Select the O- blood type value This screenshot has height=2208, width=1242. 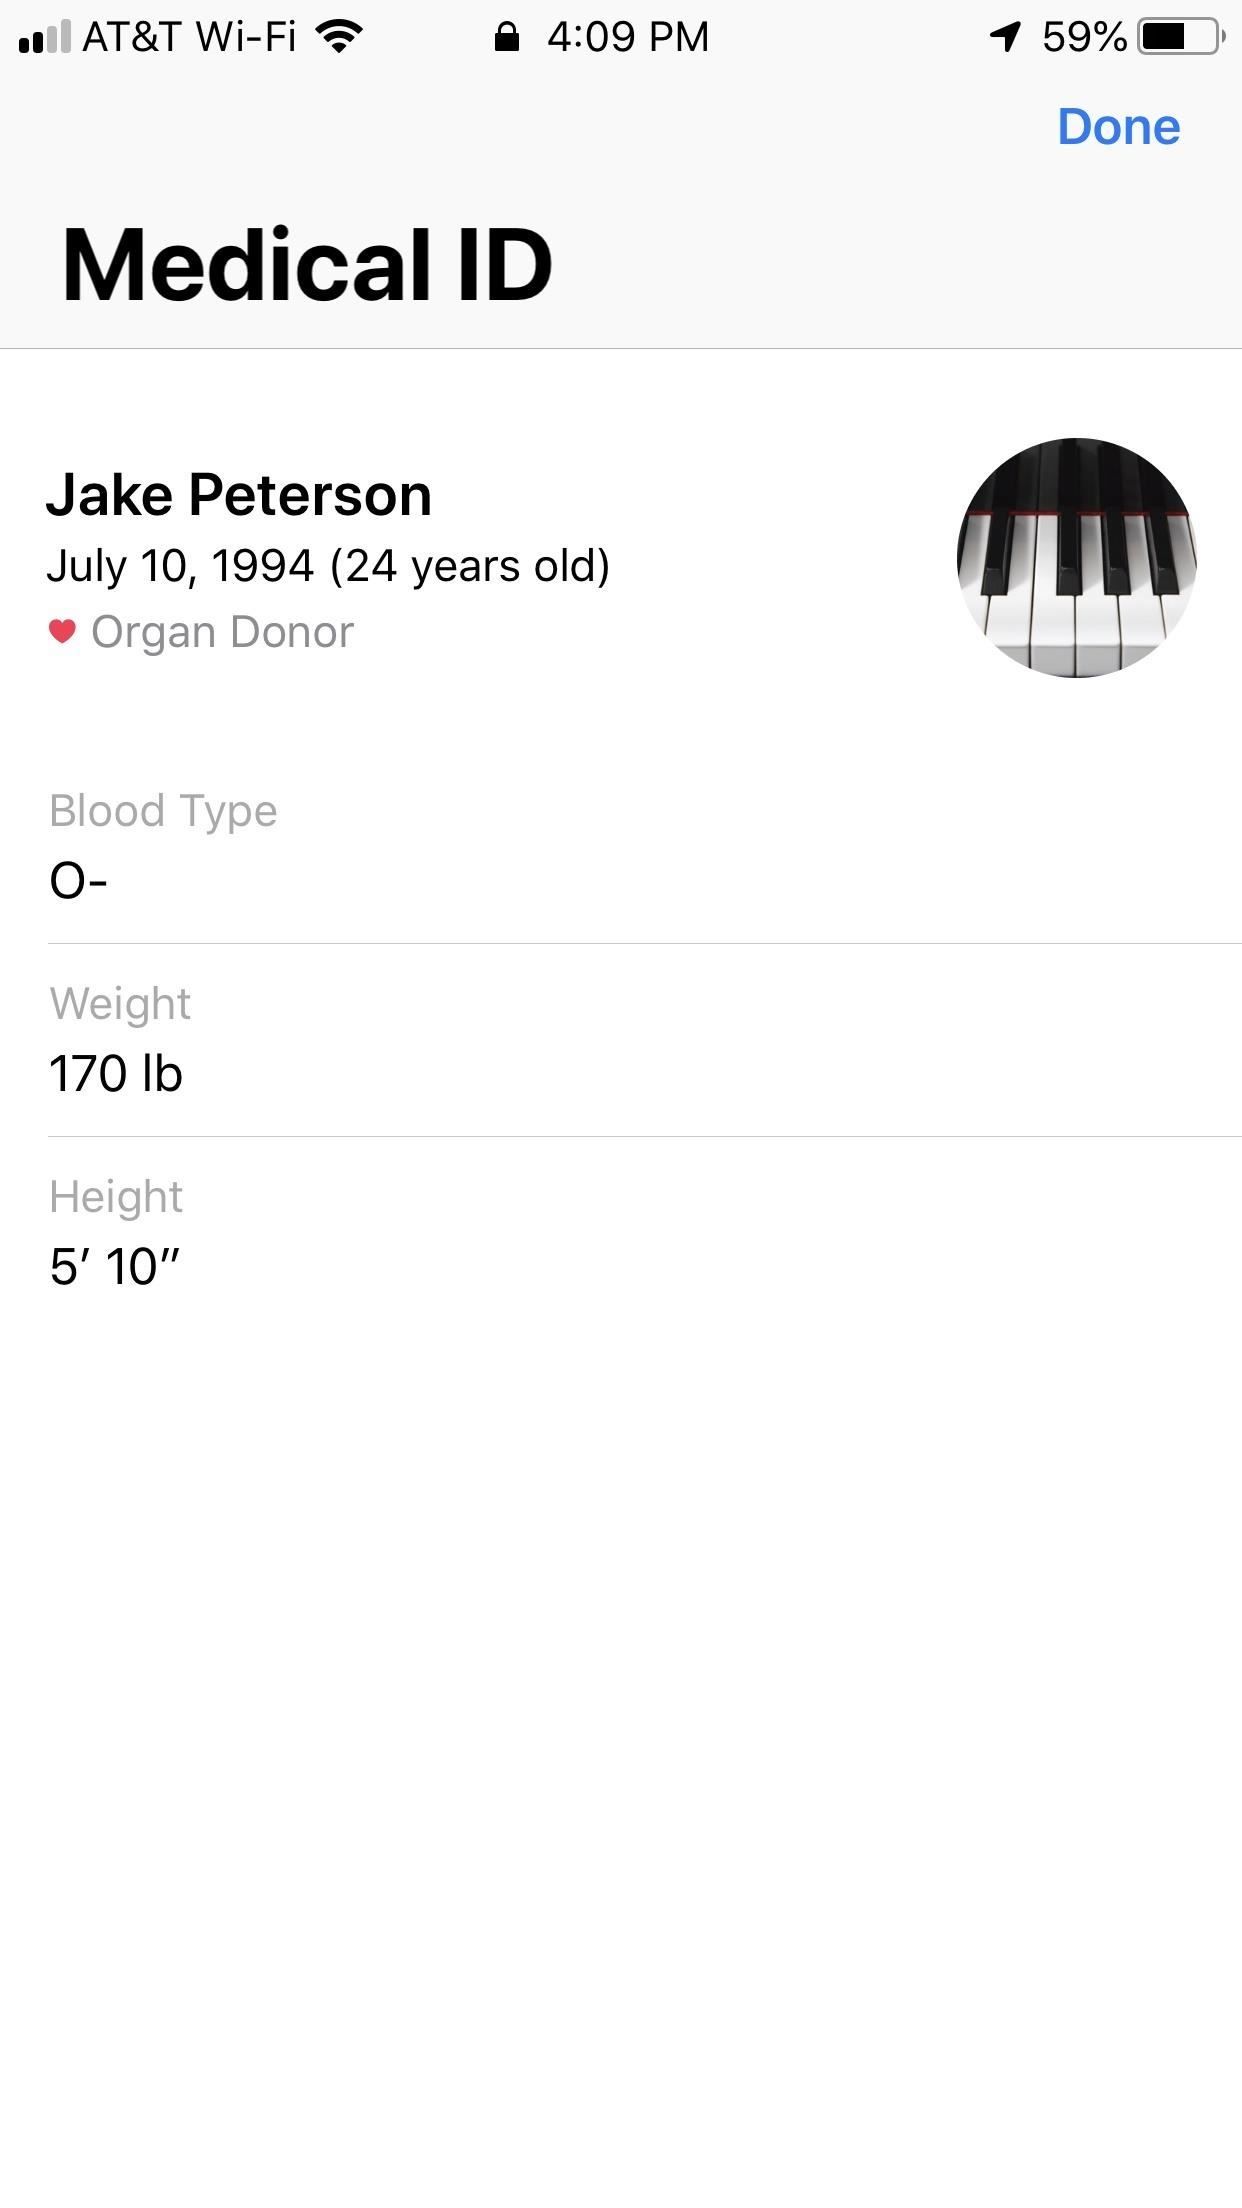click(78, 881)
